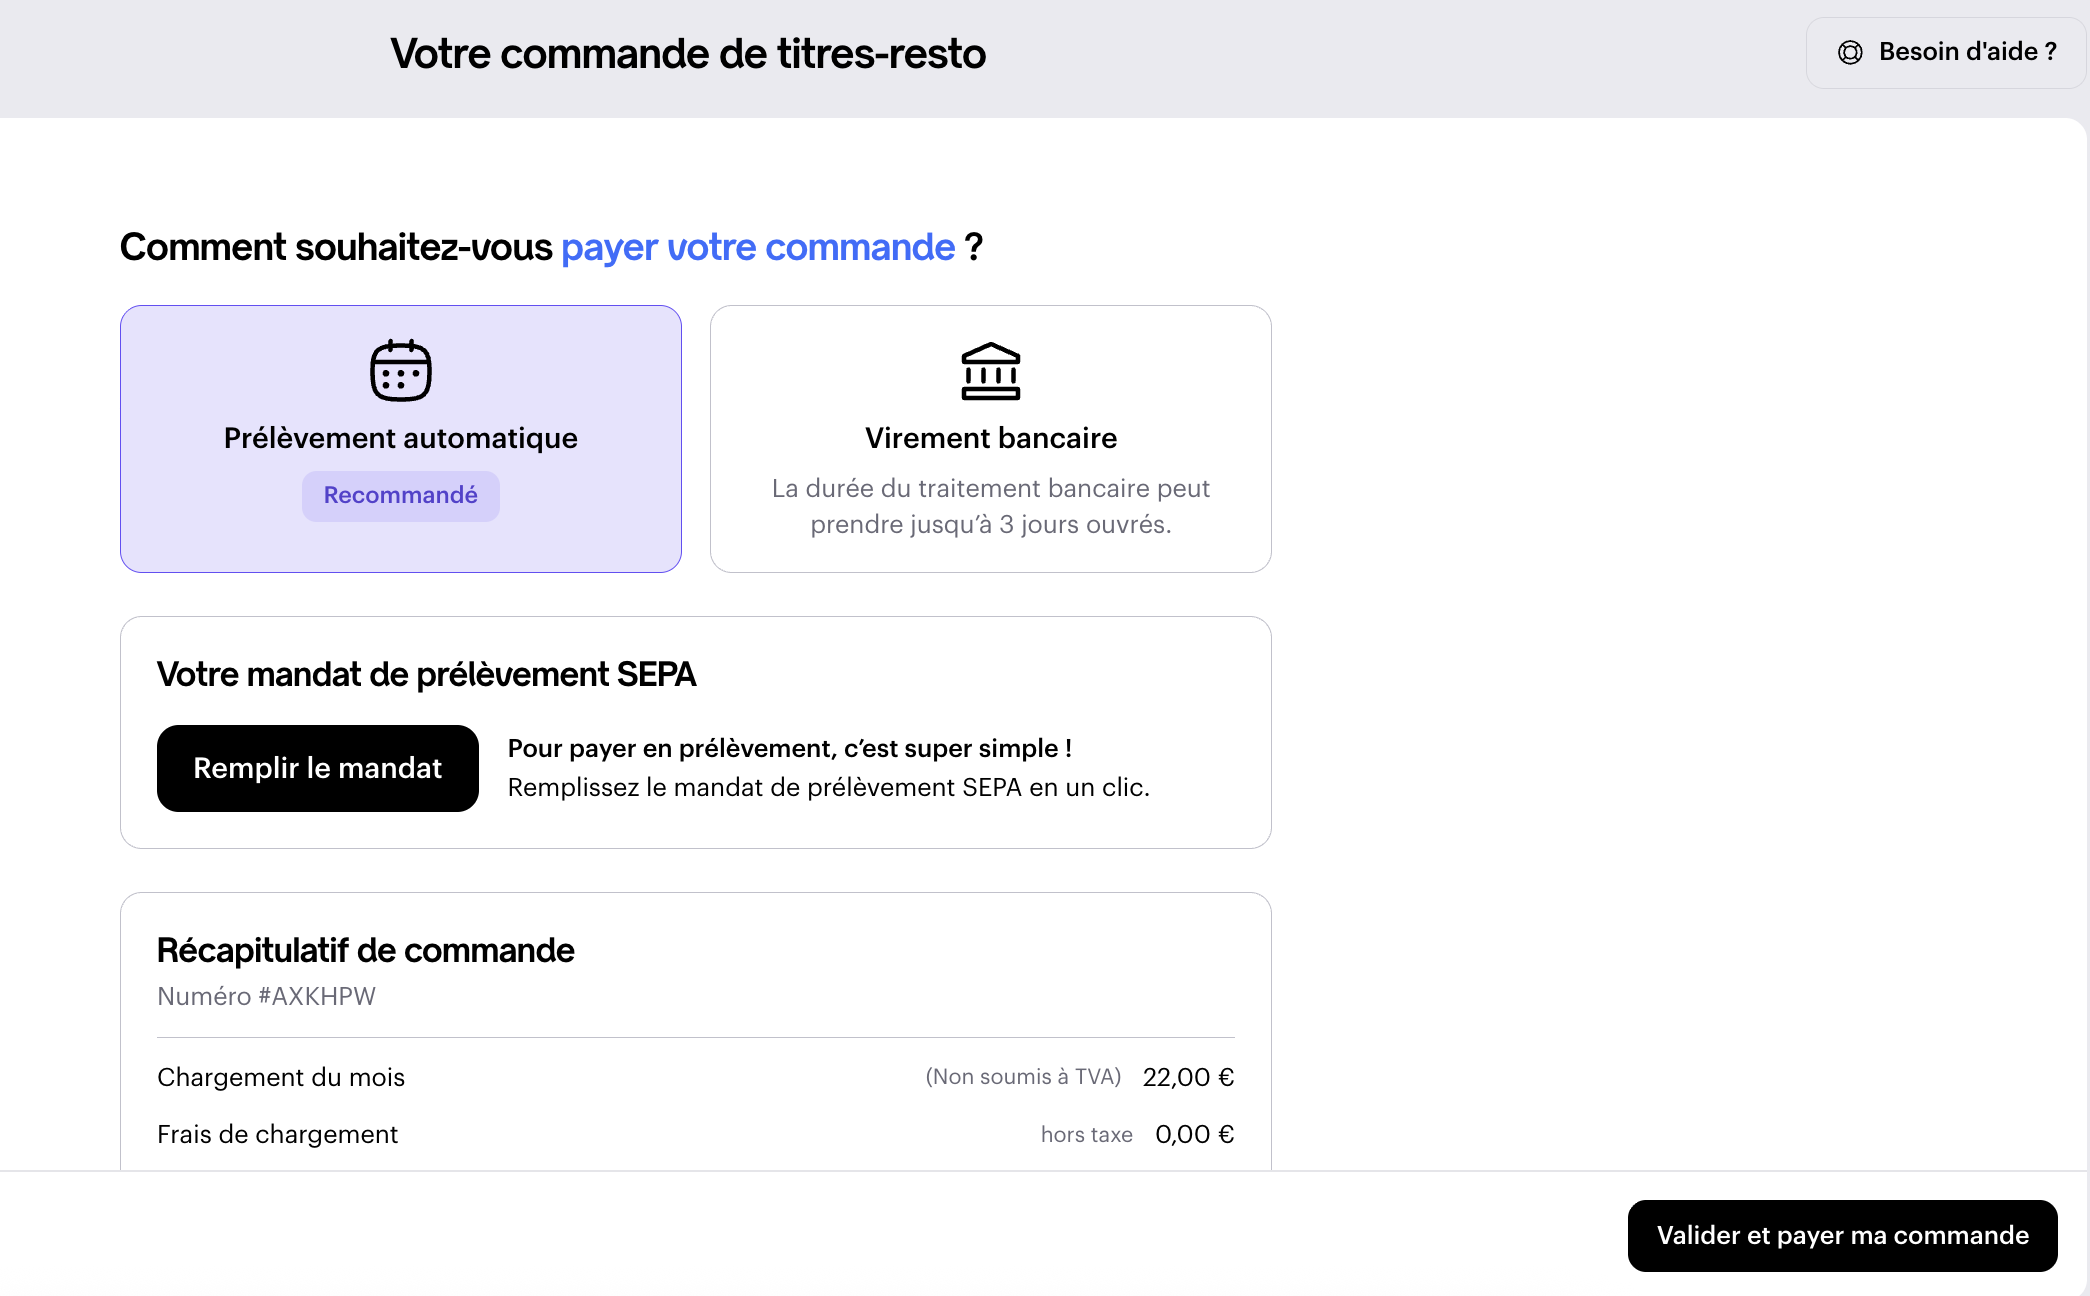Click the Frais de chargement line label
The height and width of the screenshot is (1296, 2090).
pos(277,1134)
